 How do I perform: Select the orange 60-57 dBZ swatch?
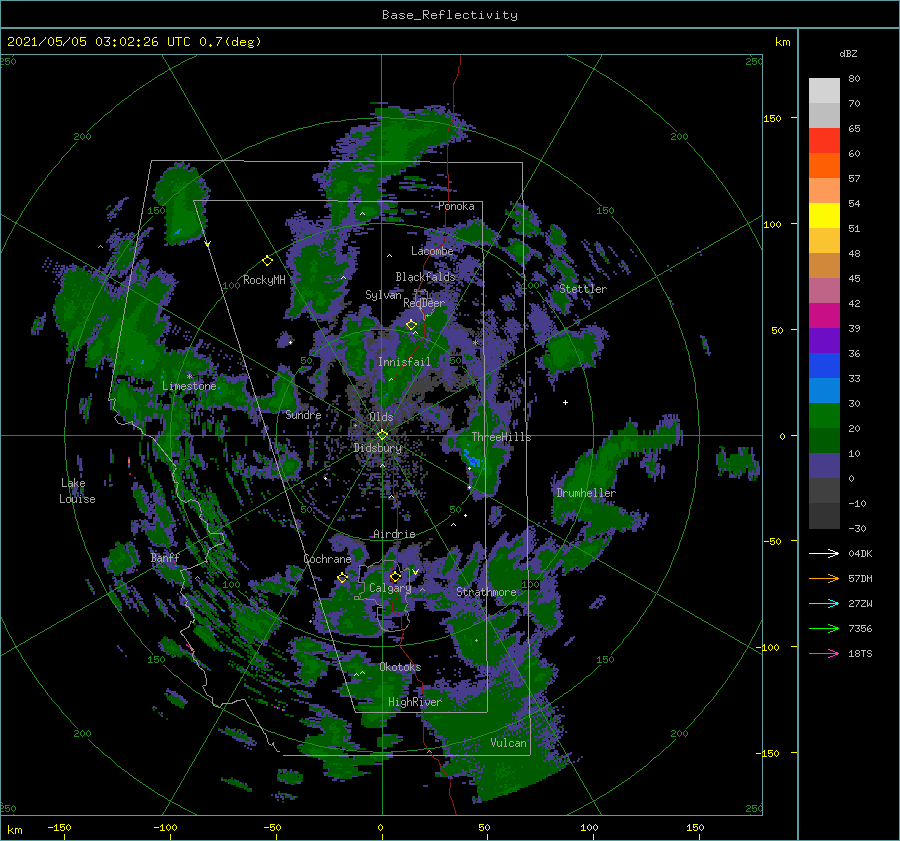tap(824, 165)
